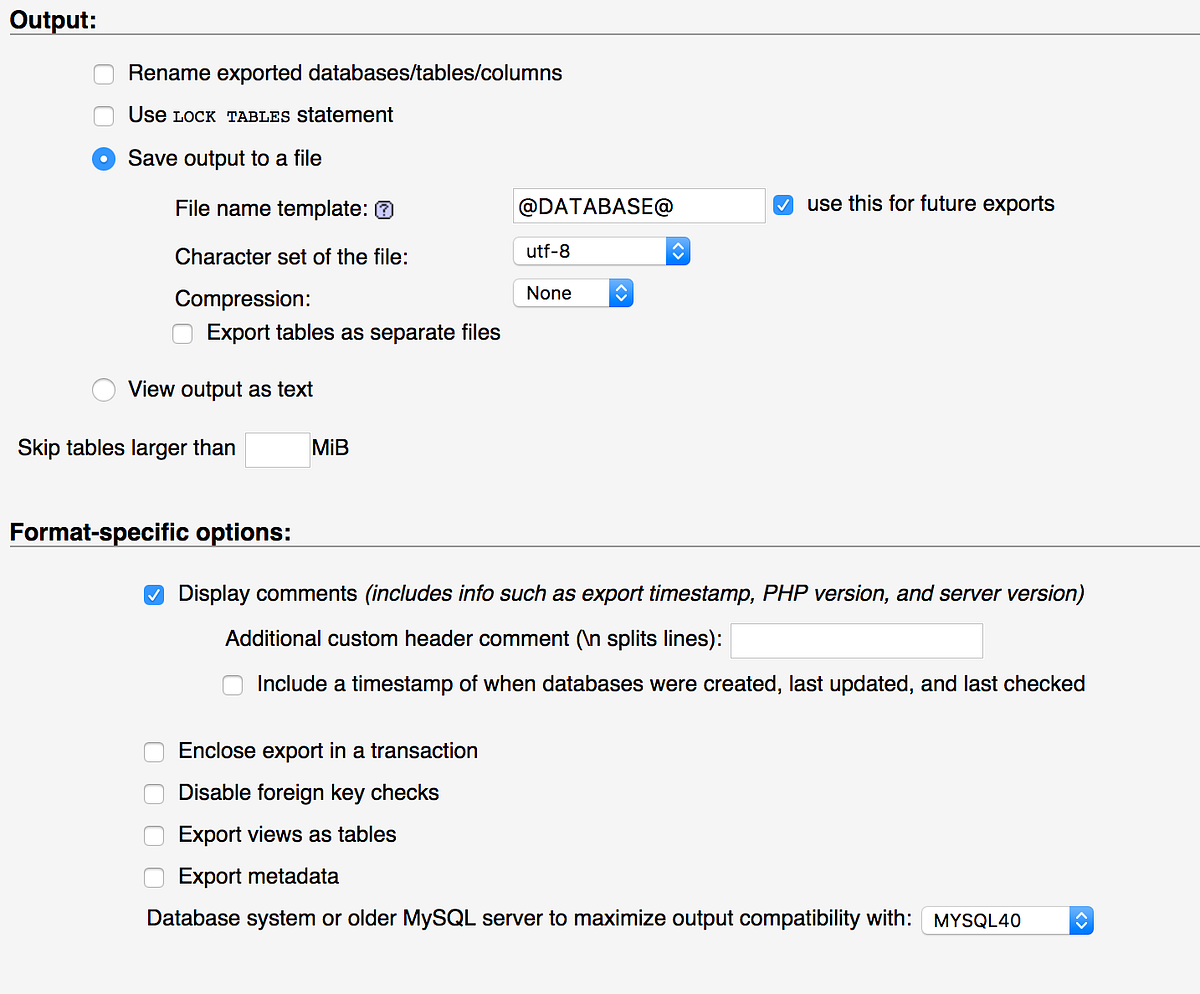The width and height of the screenshot is (1200, 994).
Task: Uncheck use this for future exports
Action: click(x=784, y=205)
